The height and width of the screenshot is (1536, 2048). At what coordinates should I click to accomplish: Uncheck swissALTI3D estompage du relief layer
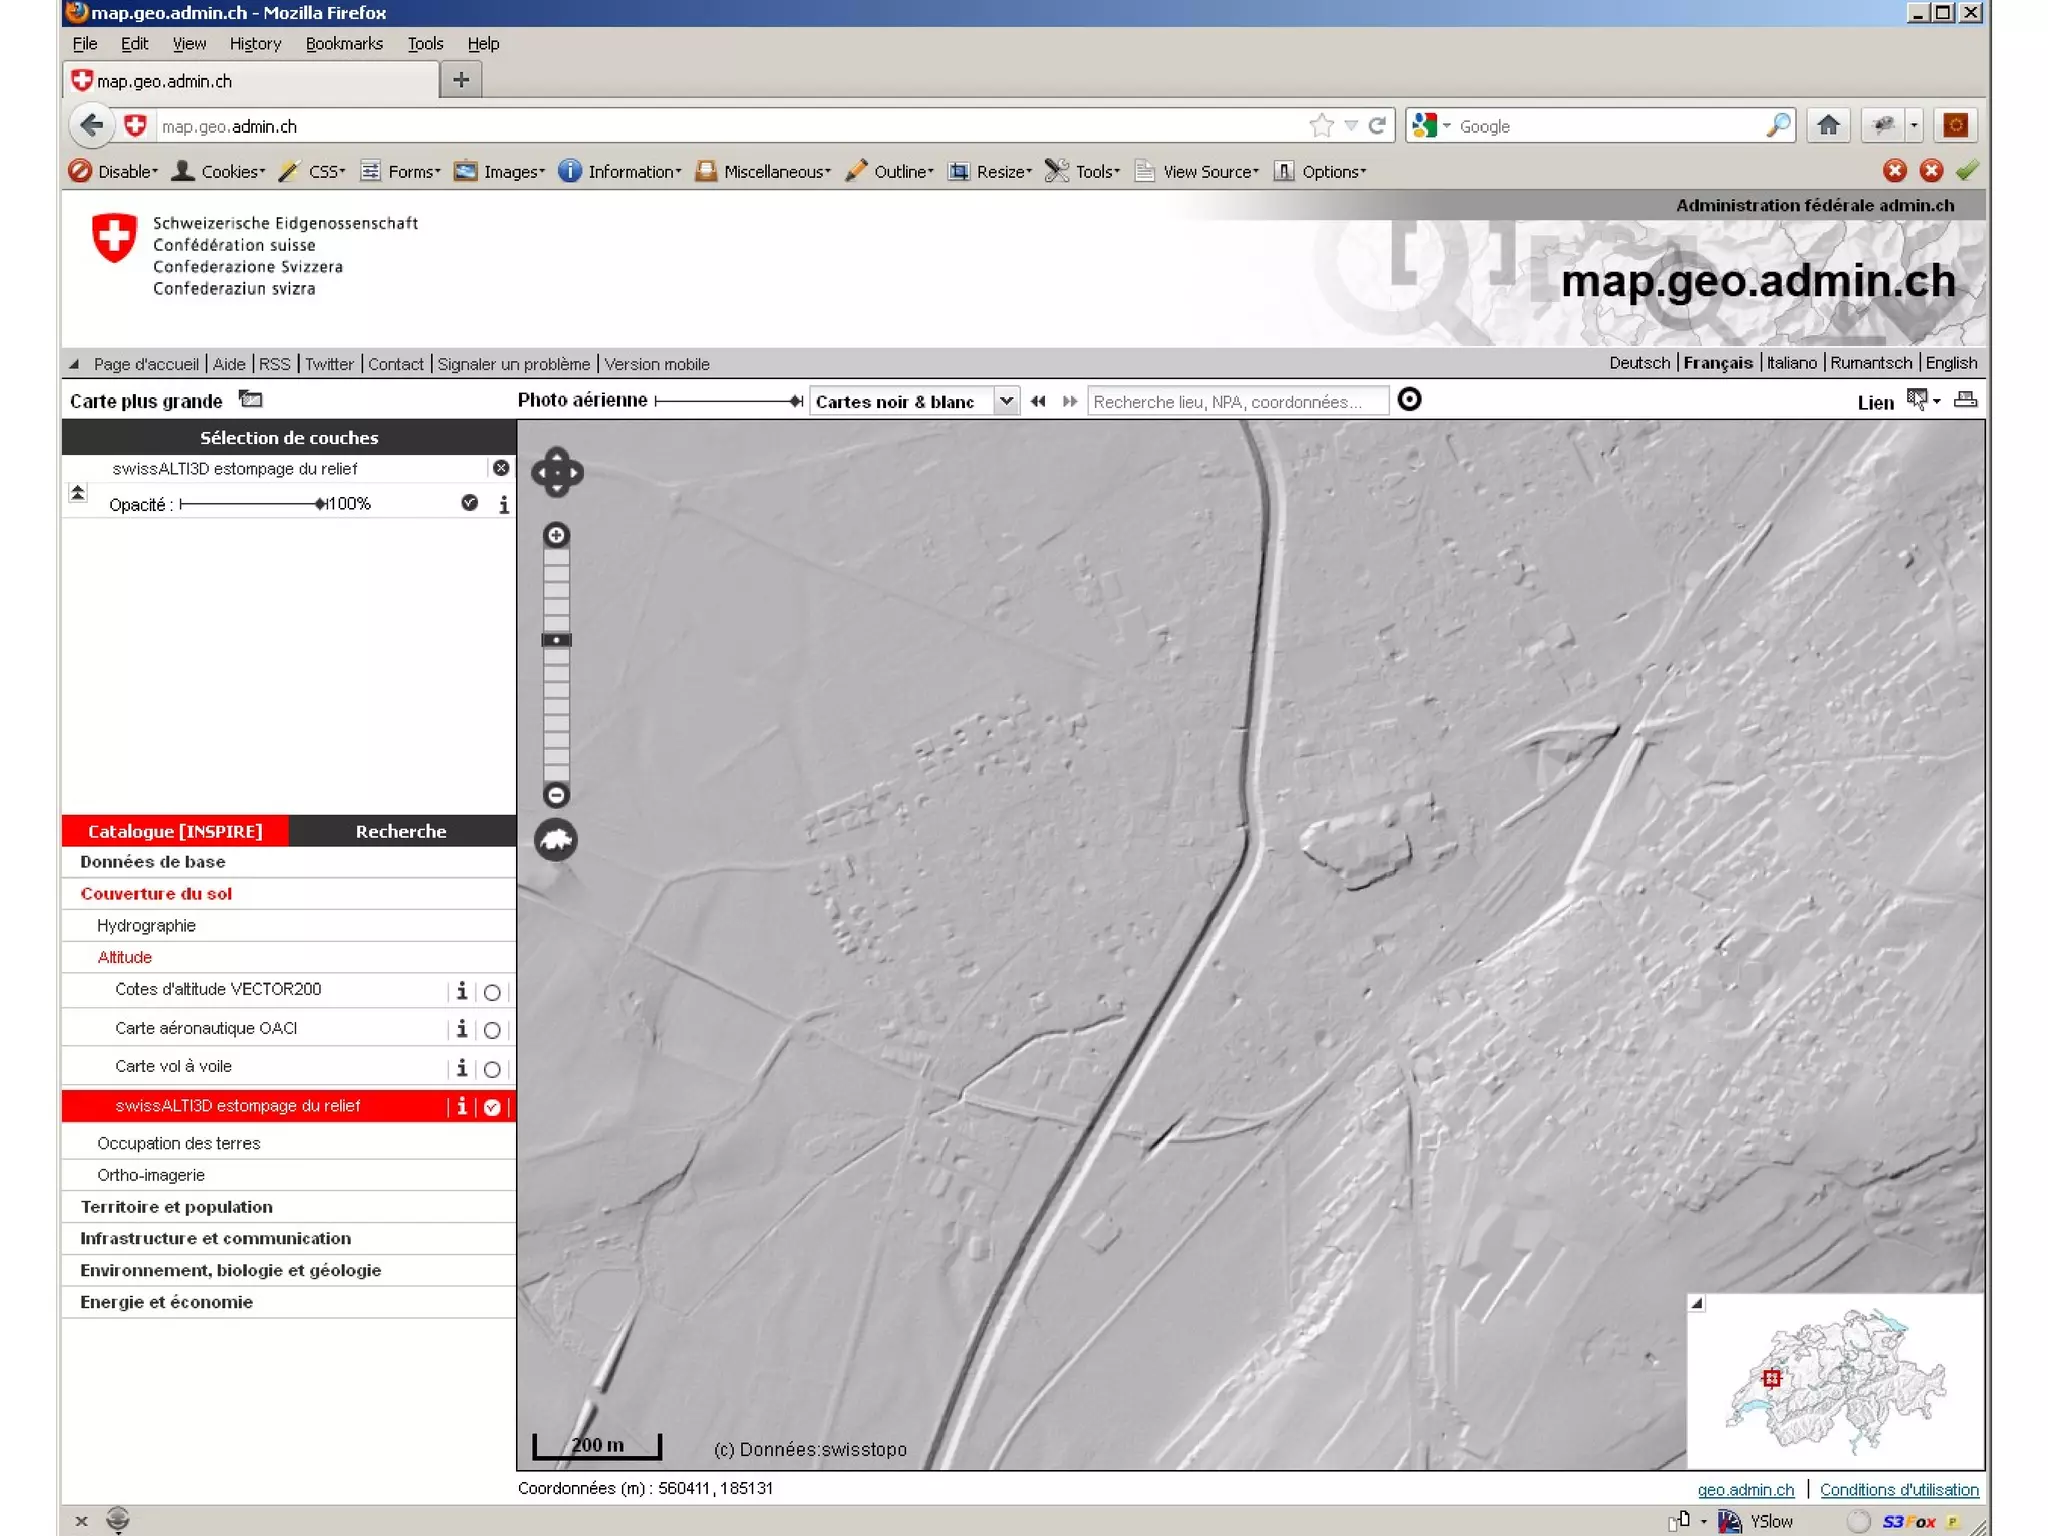(x=492, y=1107)
